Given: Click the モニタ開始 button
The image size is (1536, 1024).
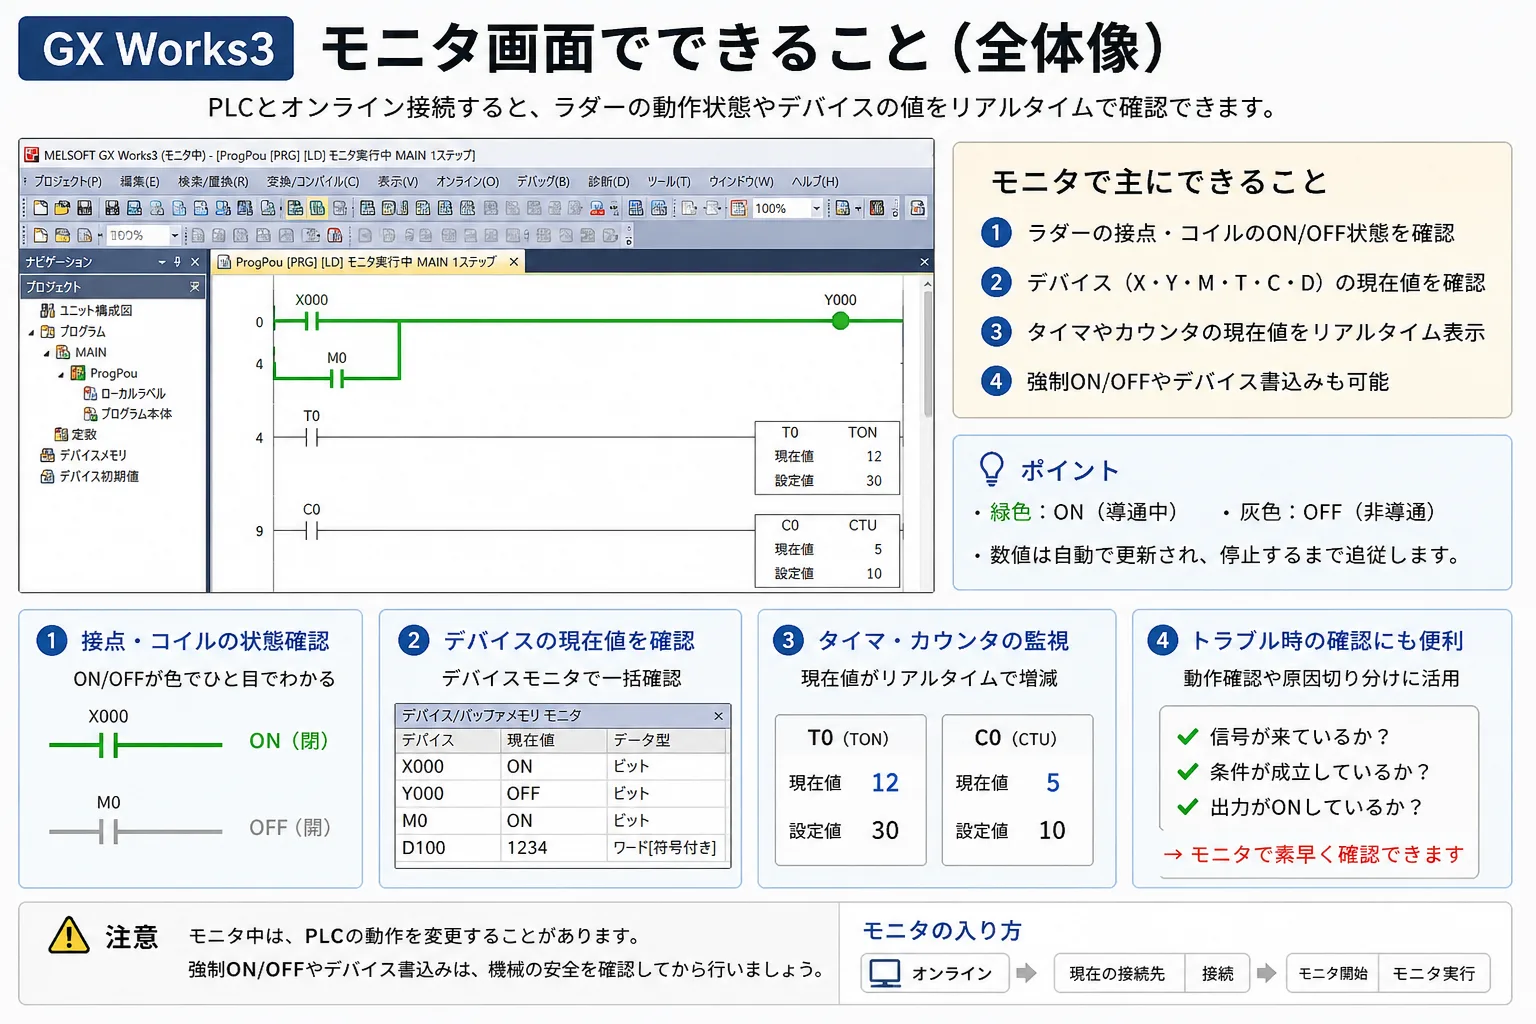Looking at the screenshot, I should [x=1332, y=973].
